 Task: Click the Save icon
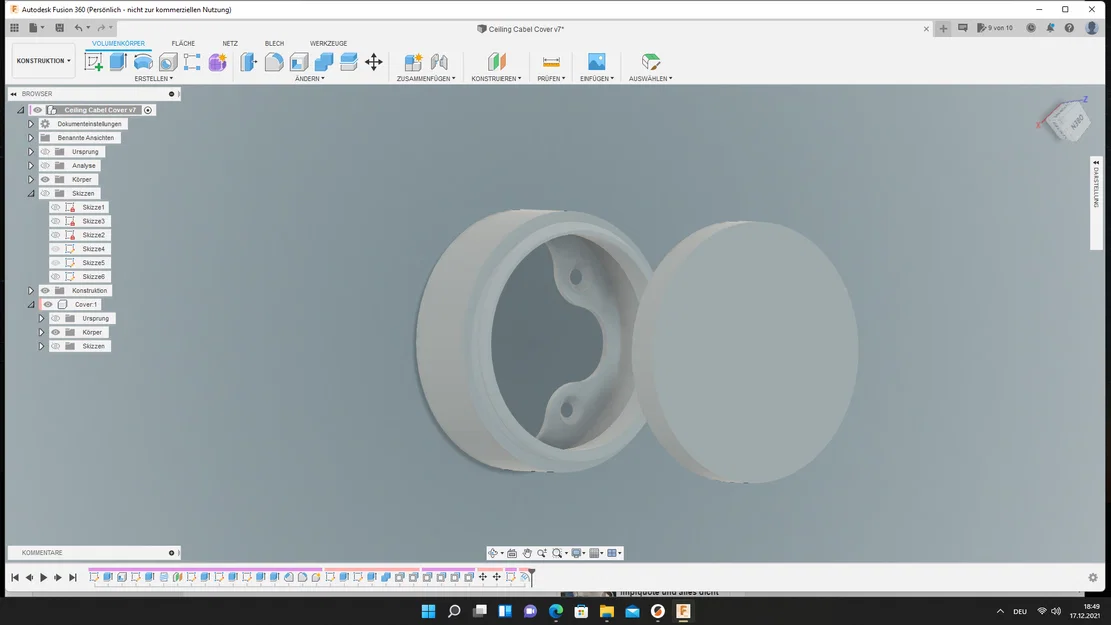(x=60, y=28)
